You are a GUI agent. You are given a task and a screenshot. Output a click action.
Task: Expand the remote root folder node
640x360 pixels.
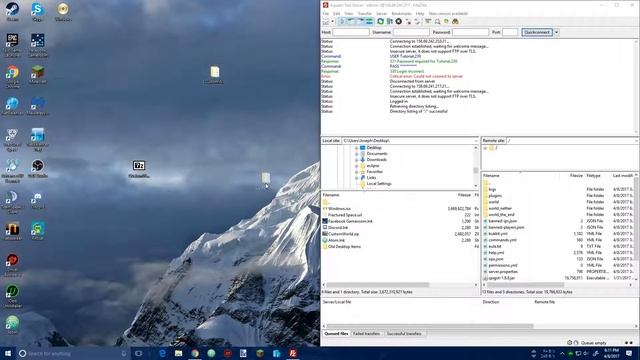tap(485, 148)
